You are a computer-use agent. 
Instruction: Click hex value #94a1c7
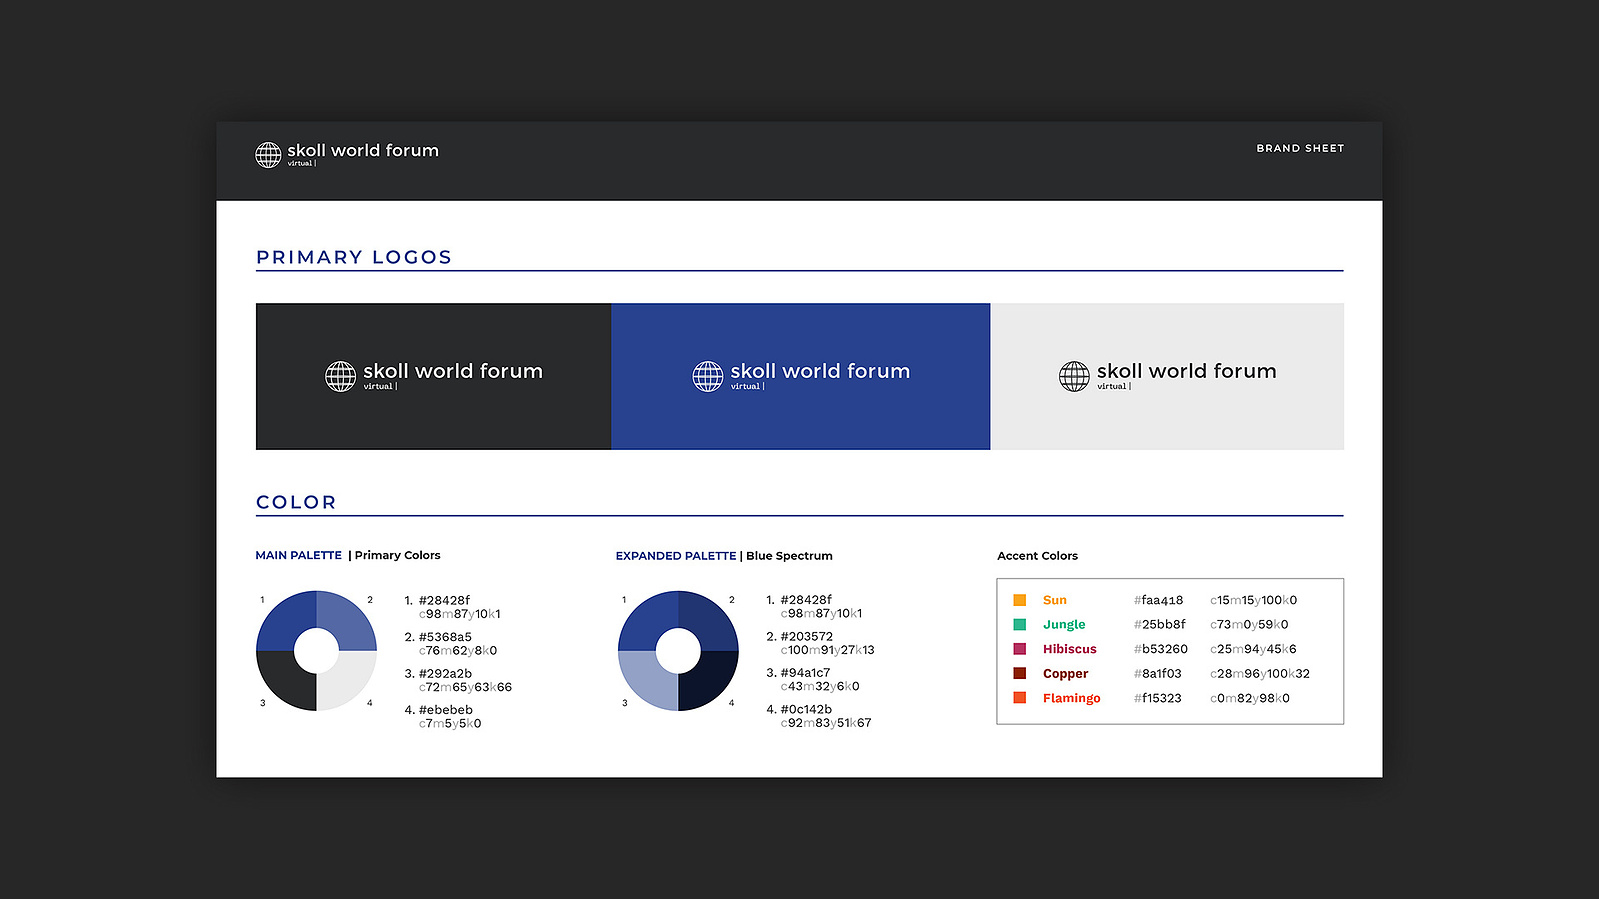(806, 673)
